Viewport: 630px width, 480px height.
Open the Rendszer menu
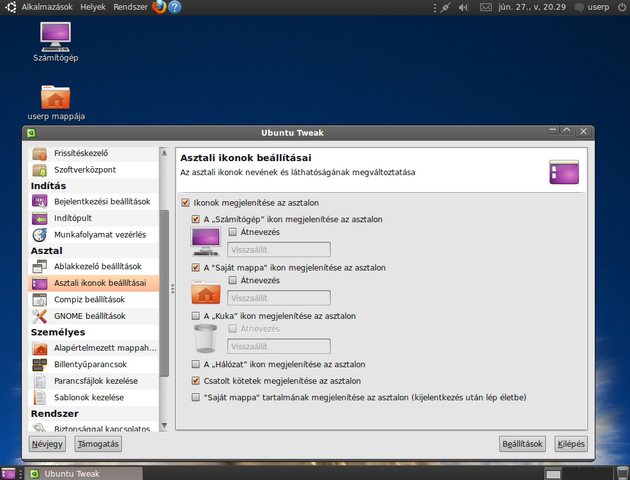[x=131, y=7]
